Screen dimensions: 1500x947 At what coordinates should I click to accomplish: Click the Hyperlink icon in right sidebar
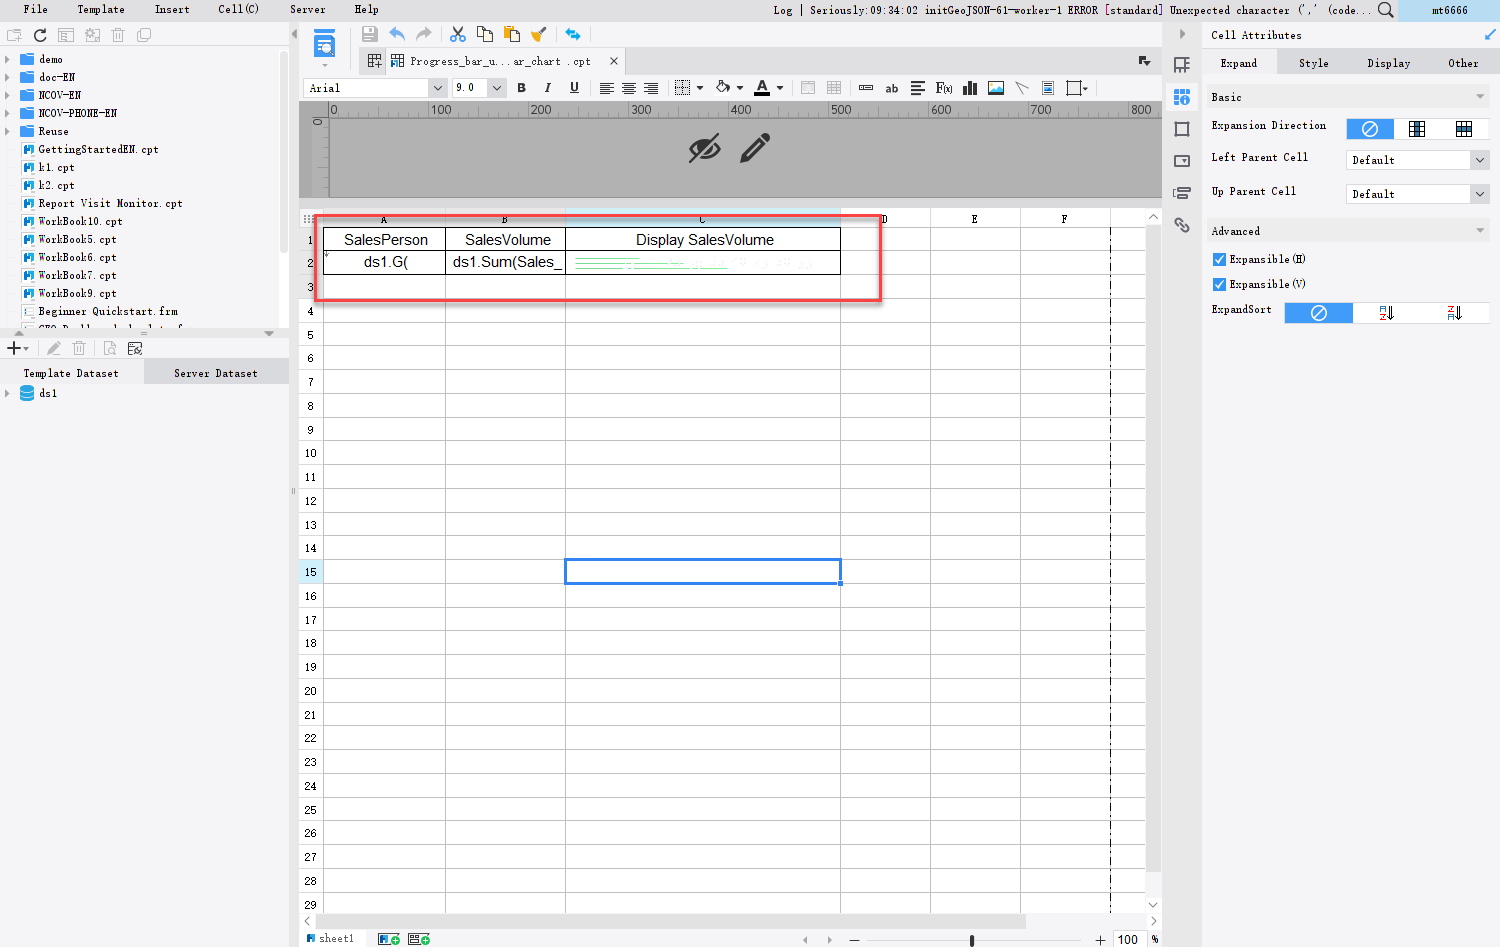click(1182, 226)
